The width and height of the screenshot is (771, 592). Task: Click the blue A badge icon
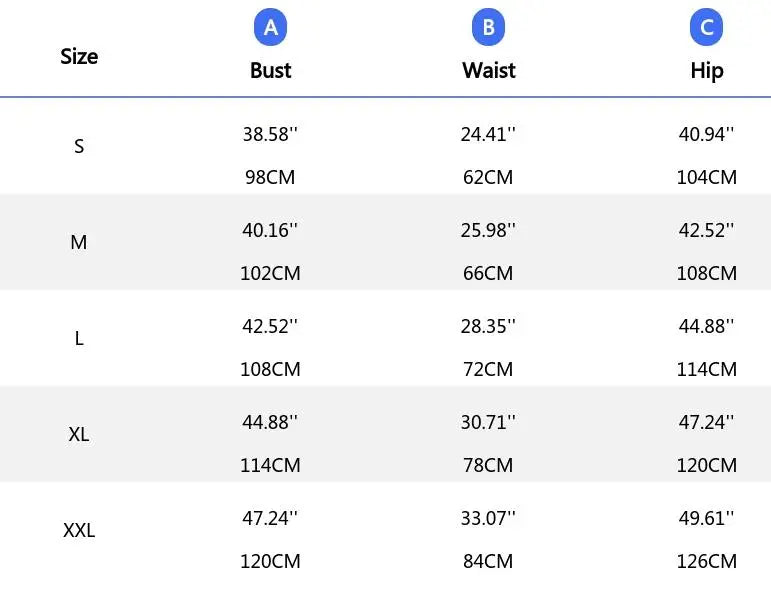(x=270, y=28)
